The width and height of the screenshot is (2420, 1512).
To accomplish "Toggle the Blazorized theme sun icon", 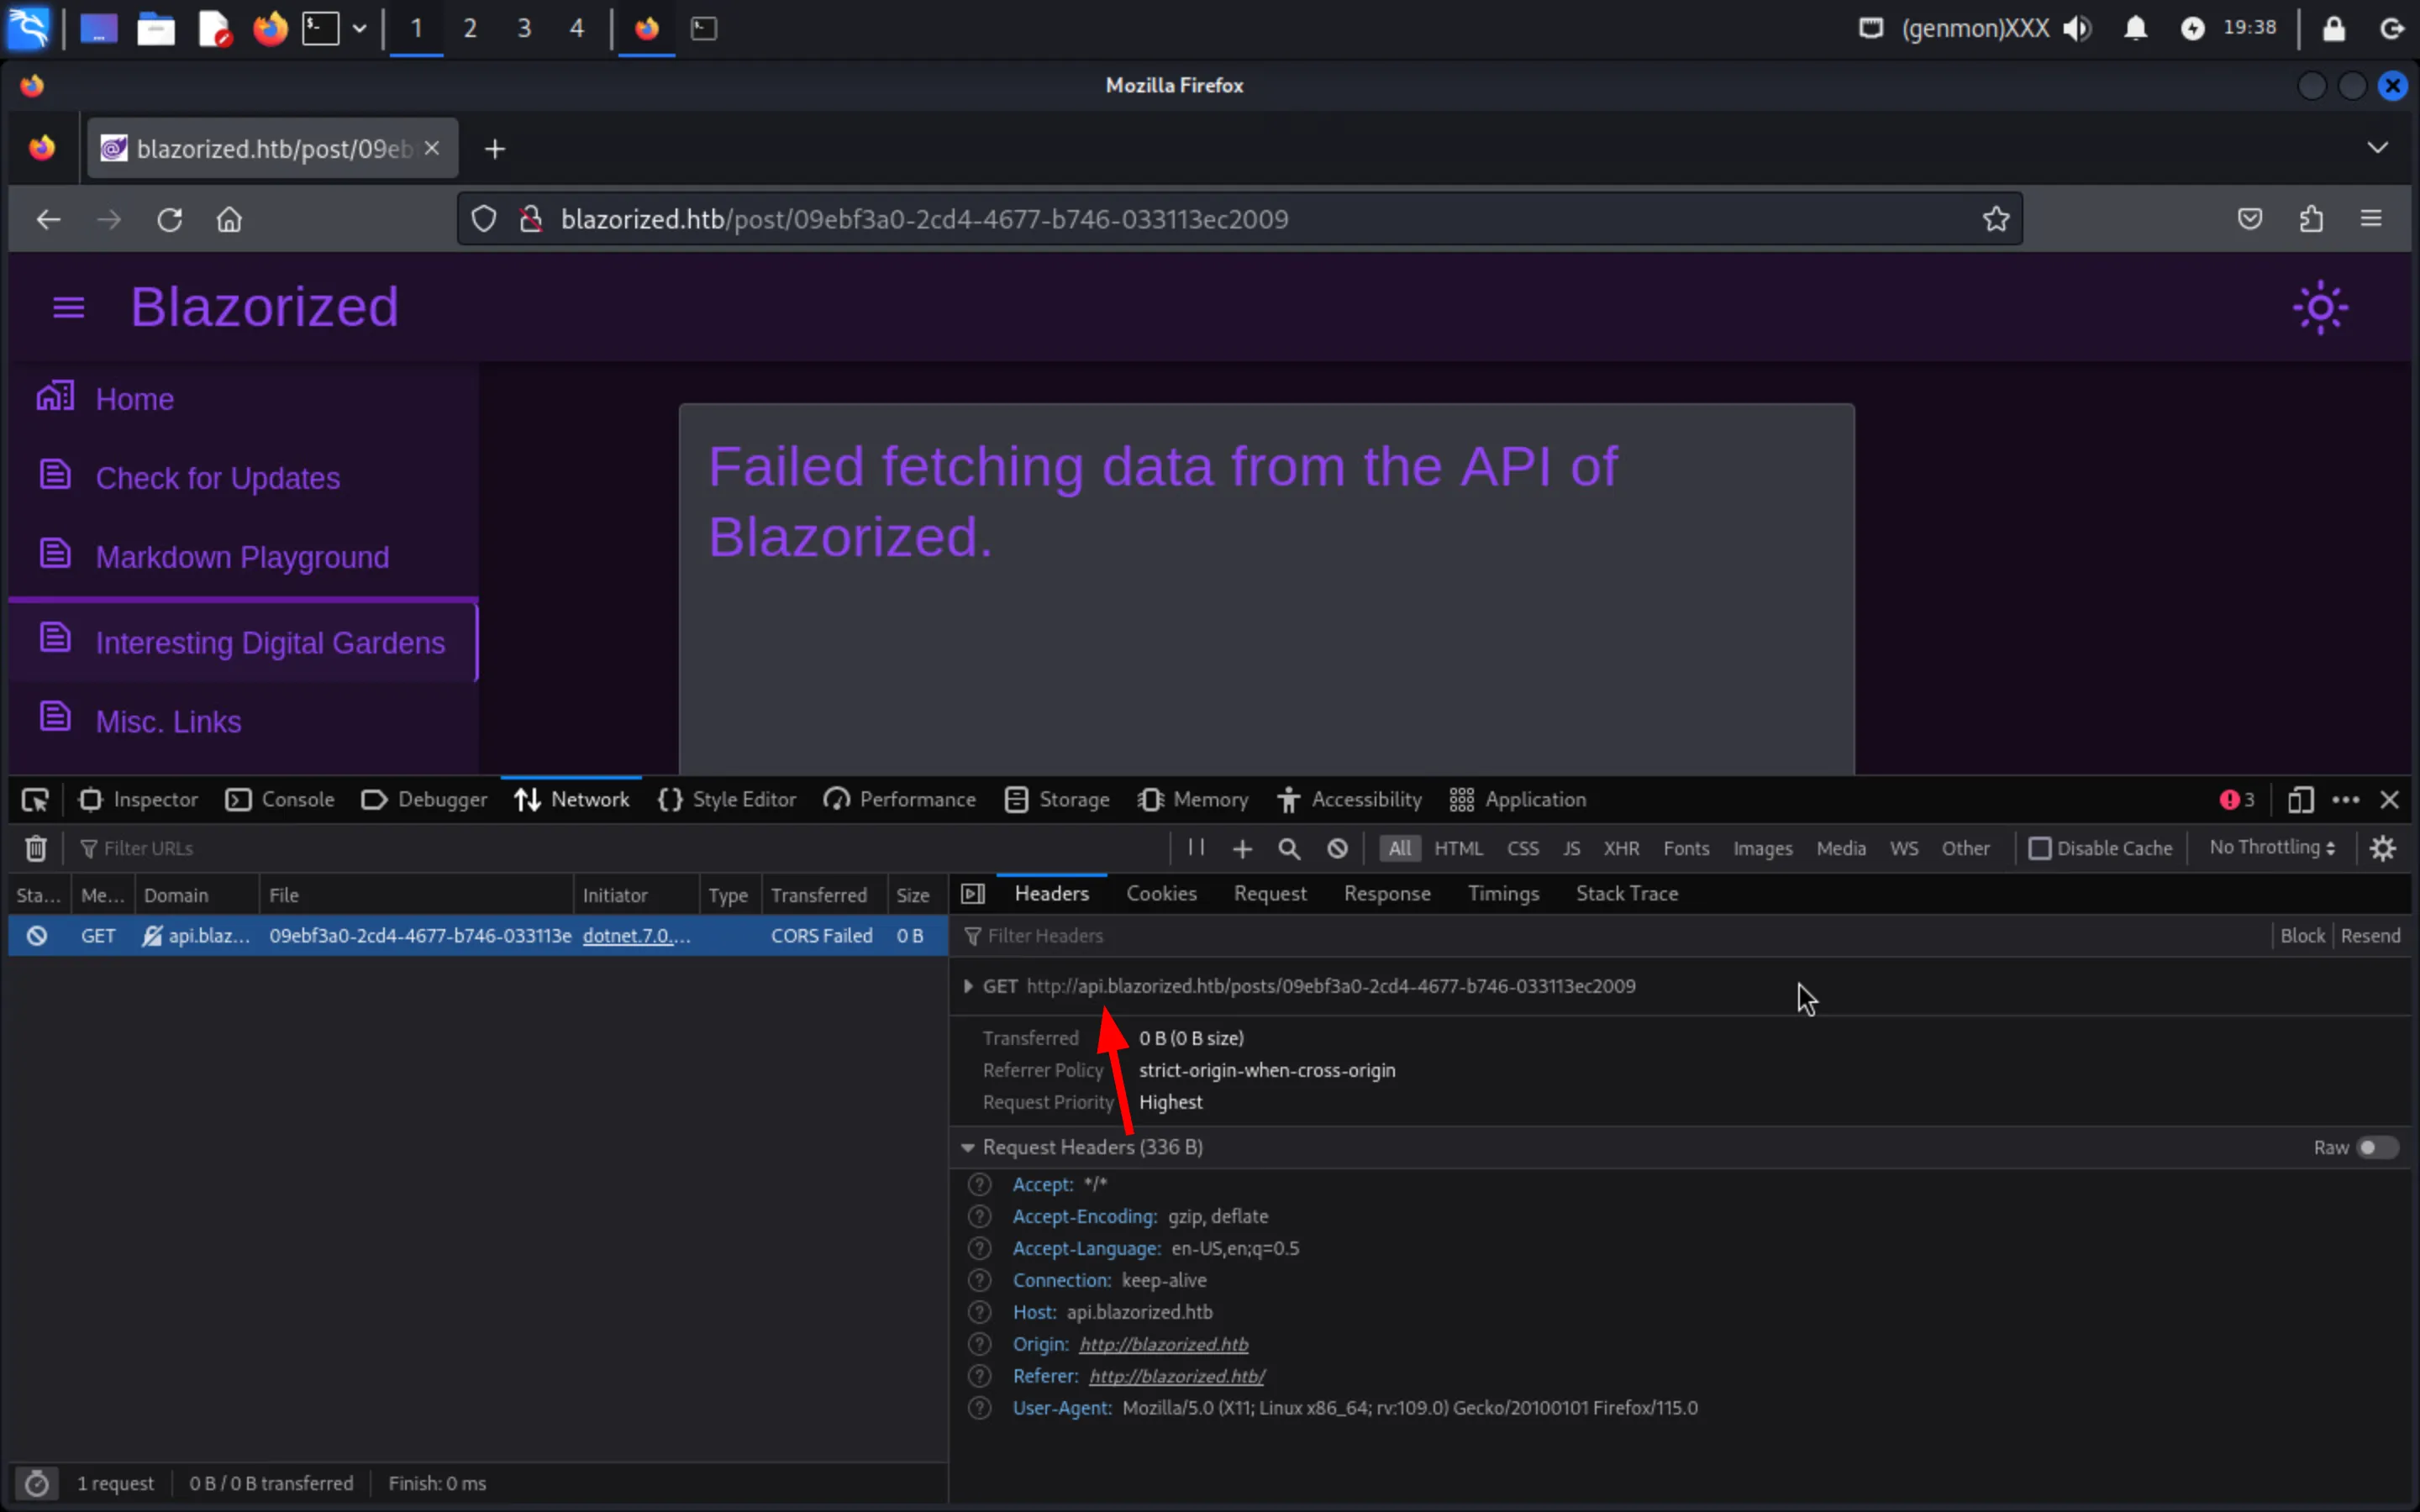I will pos(2320,307).
